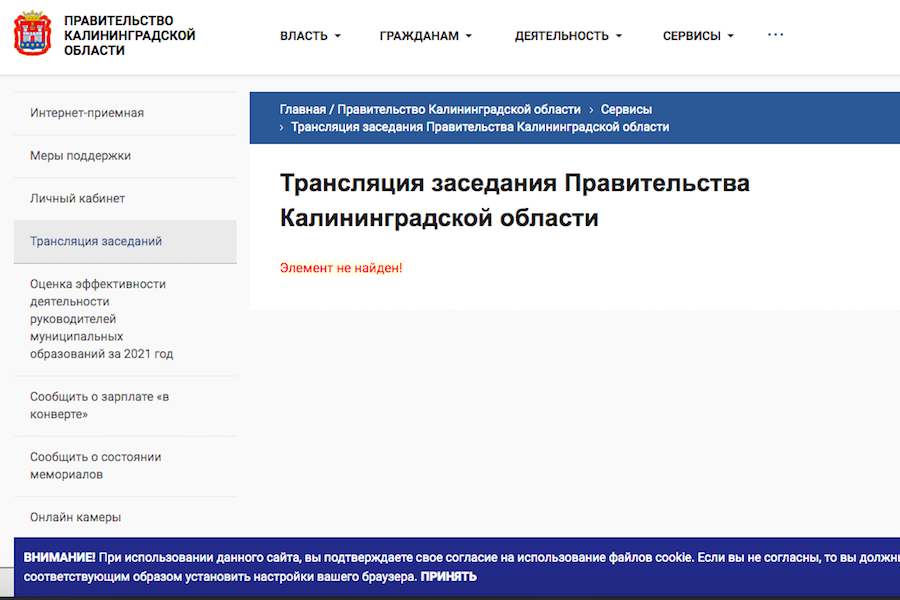
Task: Open the ГРАЖДАНАМ dropdown menu
Action: click(x=420, y=35)
